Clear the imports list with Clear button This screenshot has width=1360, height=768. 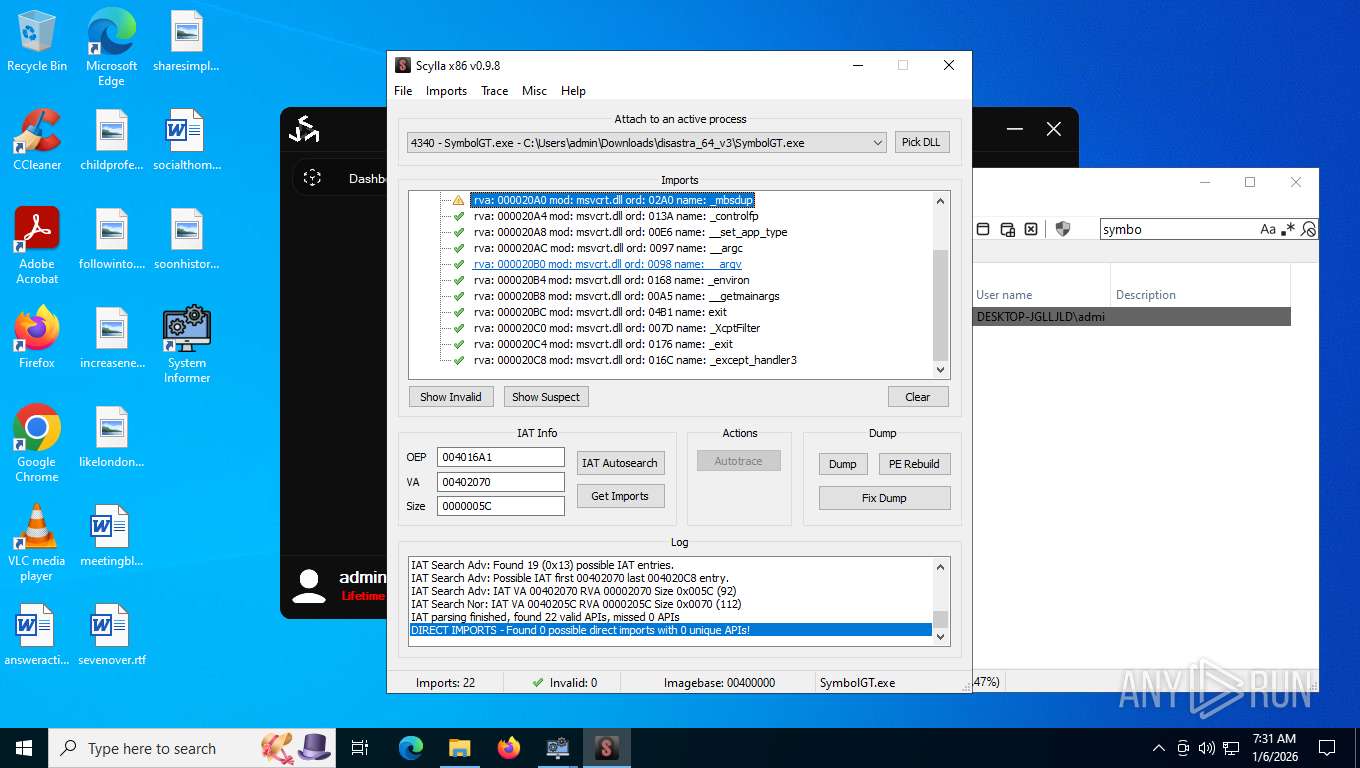click(917, 397)
